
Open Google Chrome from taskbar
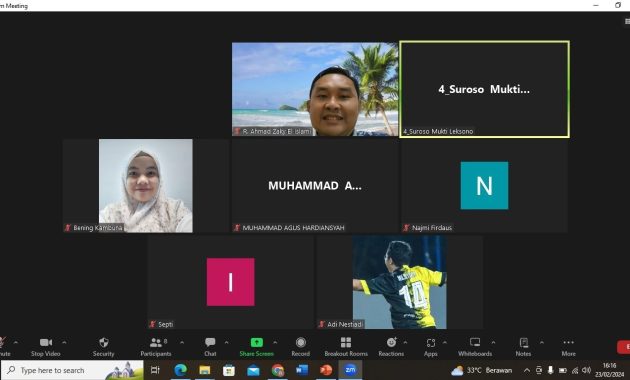click(277, 370)
